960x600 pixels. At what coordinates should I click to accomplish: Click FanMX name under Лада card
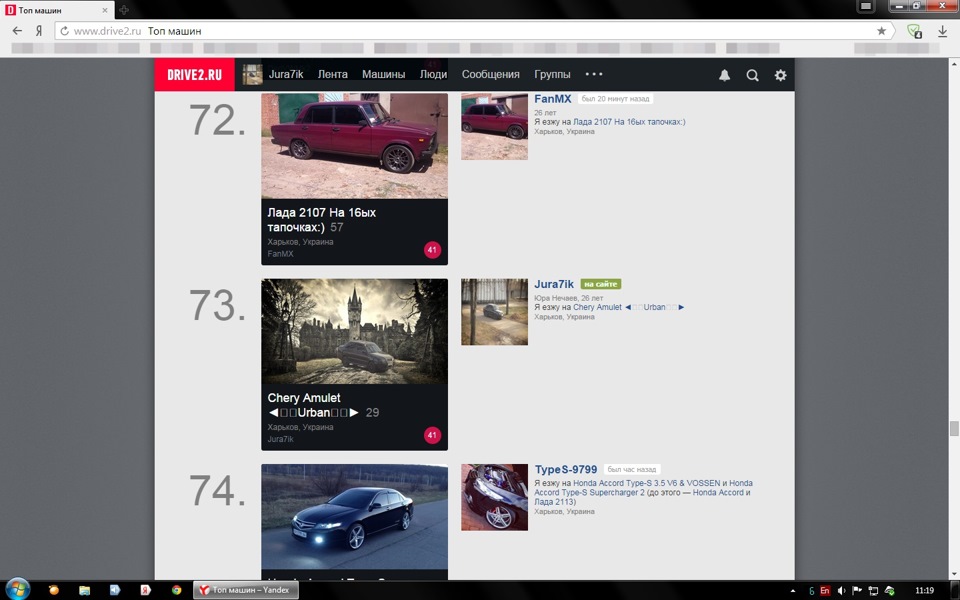(280, 253)
